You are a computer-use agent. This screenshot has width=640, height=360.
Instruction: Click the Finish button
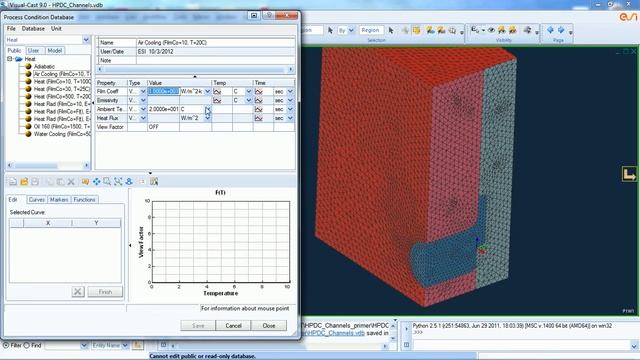pos(105,292)
